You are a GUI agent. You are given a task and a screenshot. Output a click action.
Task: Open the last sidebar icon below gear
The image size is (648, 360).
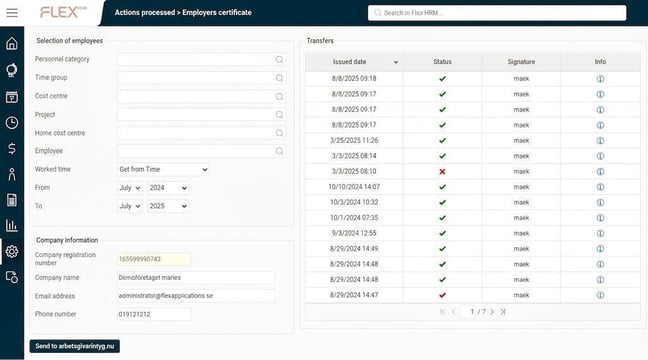point(12,277)
